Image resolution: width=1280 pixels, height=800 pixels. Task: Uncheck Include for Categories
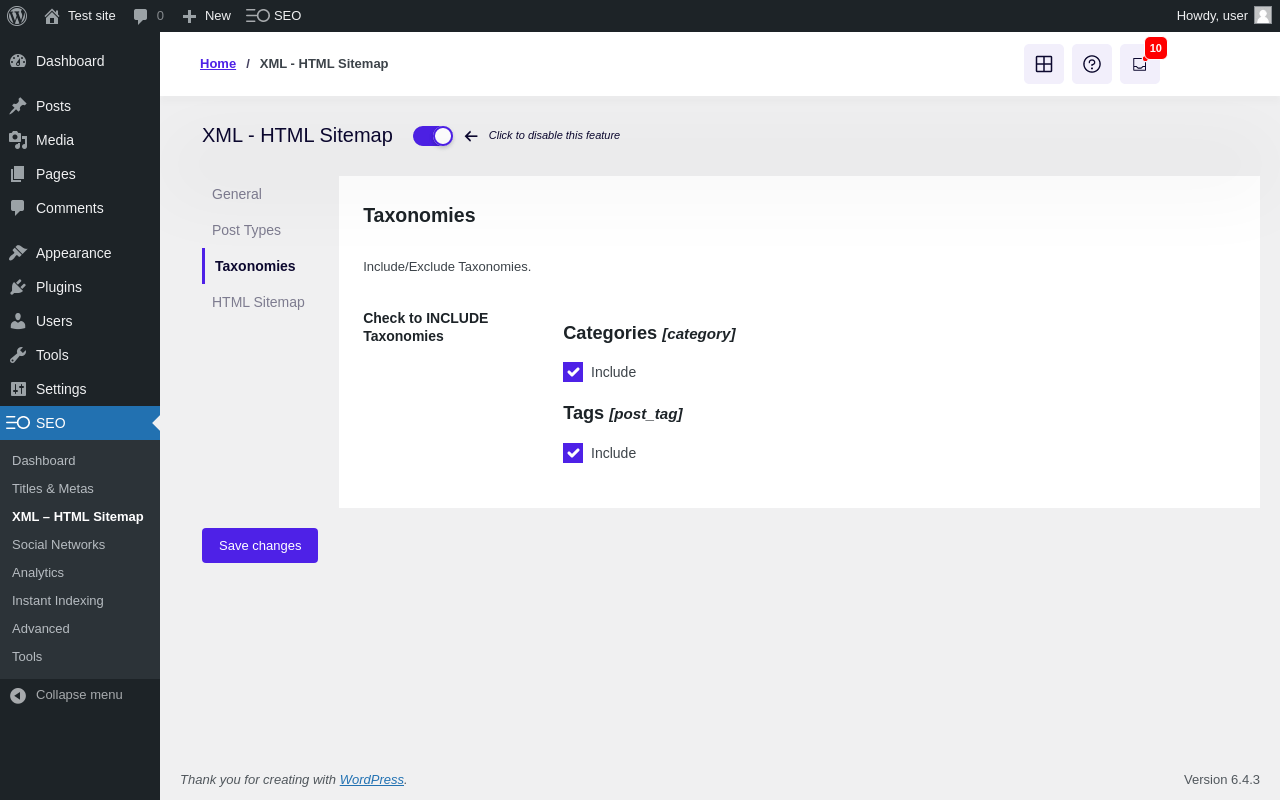point(573,372)
